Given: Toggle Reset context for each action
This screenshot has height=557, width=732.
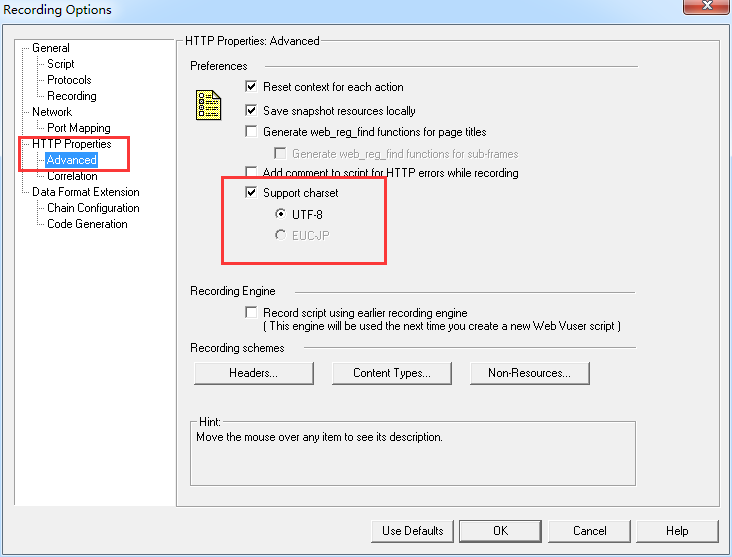Looking at the screenshot, I should coord(251,86).
